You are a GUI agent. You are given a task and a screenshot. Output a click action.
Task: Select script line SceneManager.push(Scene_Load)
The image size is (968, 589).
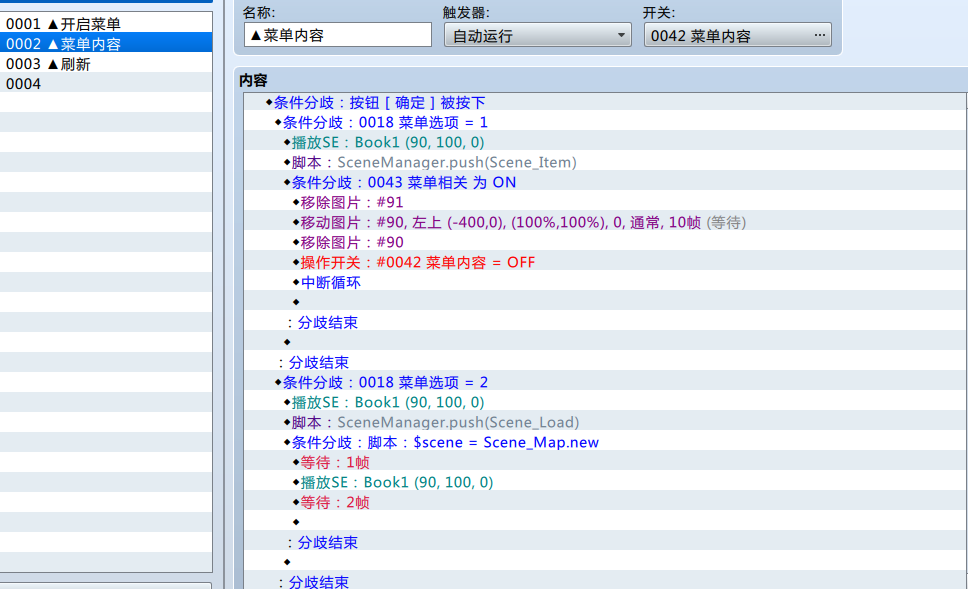(605, 422)
